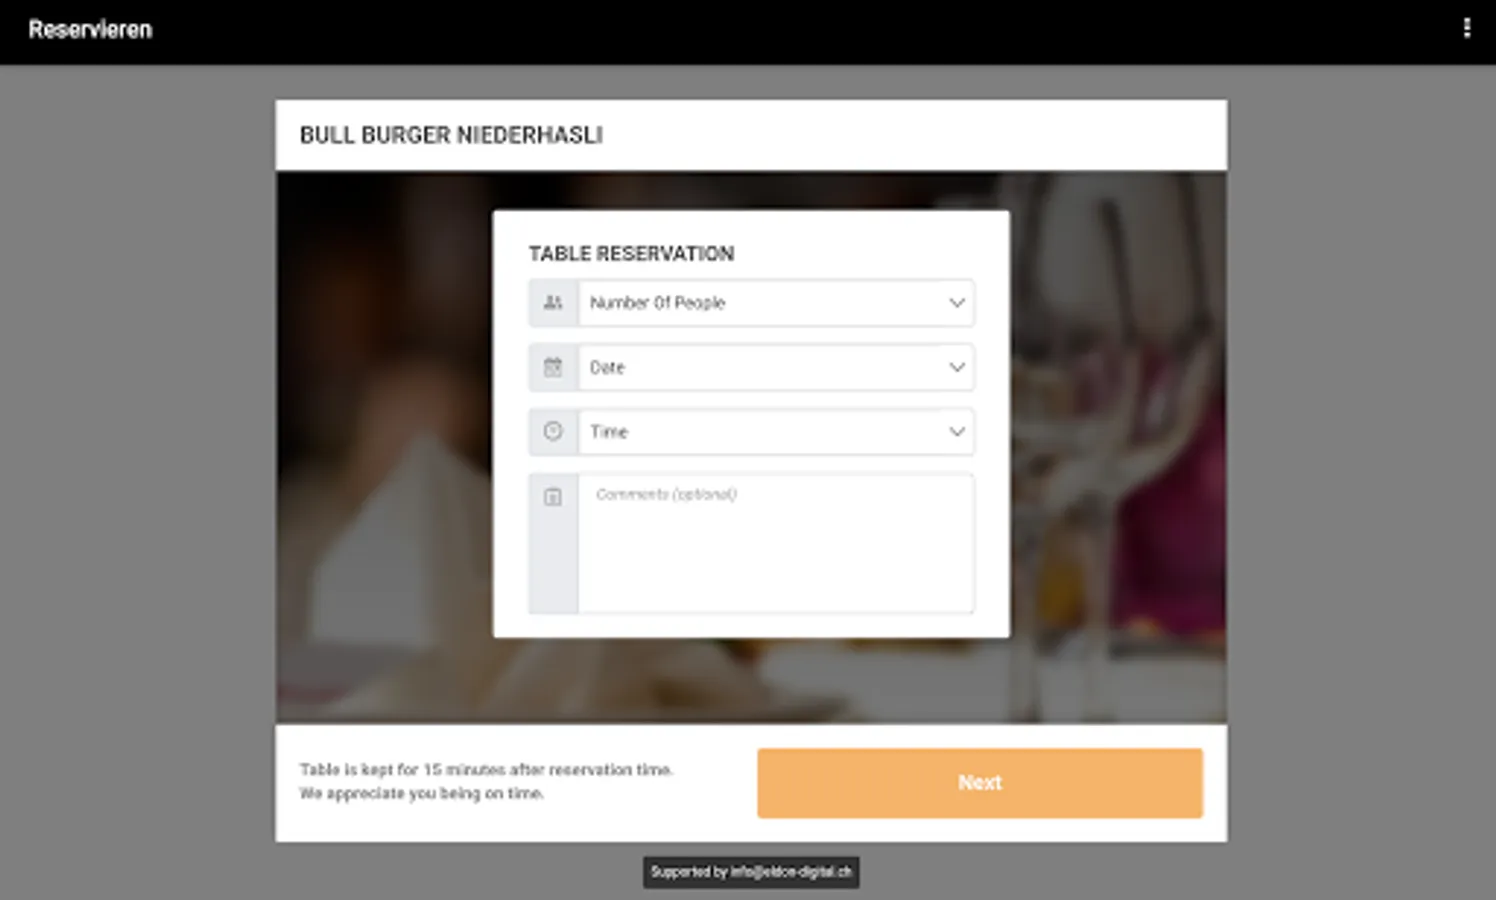The height and width of the screenshot is (900, 1496).
Task: Click the calendar icon beside Date
Action: [x=553, y=367]
